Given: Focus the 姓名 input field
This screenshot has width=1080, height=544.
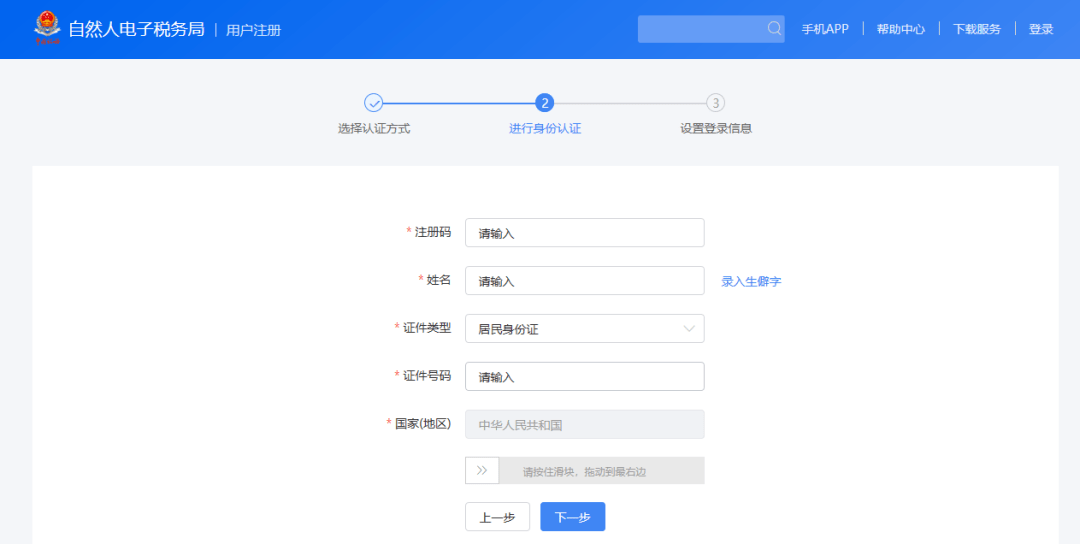Looking at the screenshot, I should pos(585,280).
